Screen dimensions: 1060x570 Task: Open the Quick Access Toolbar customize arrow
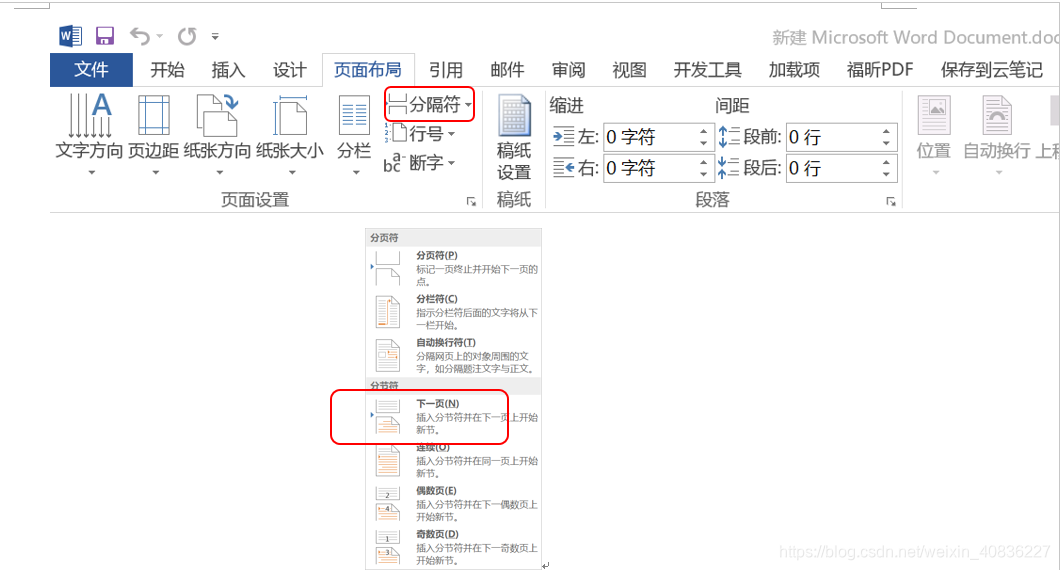click(x=215, y=37)
